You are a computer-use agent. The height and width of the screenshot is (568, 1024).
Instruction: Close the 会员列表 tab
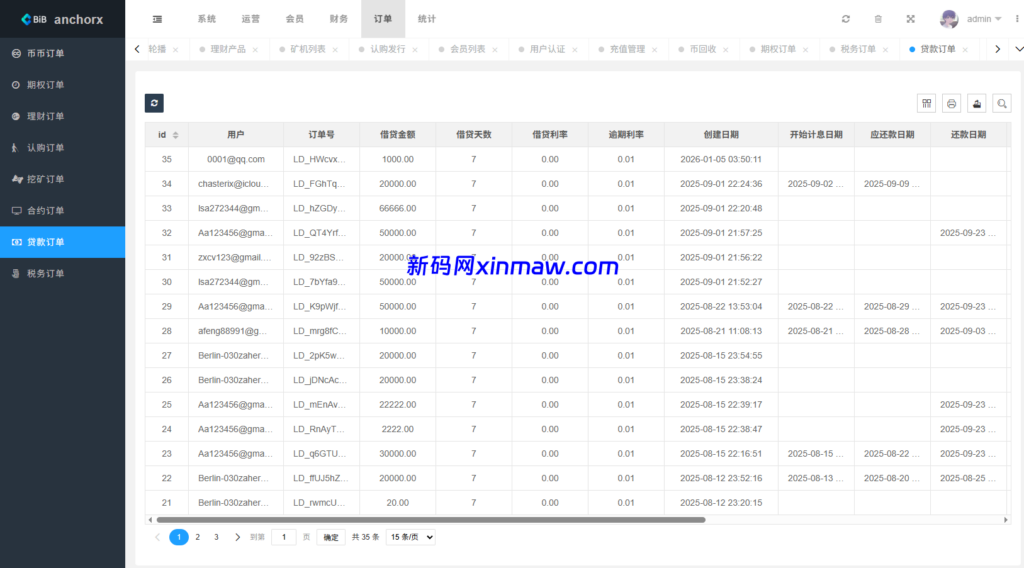(x=494, y=50)
